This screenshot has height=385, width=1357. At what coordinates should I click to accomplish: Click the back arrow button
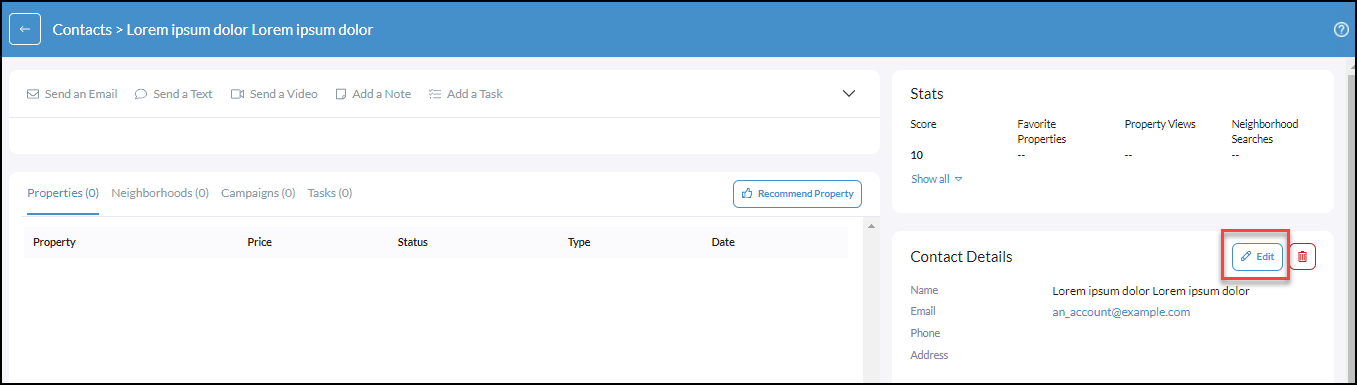click(x=25, y=30)
